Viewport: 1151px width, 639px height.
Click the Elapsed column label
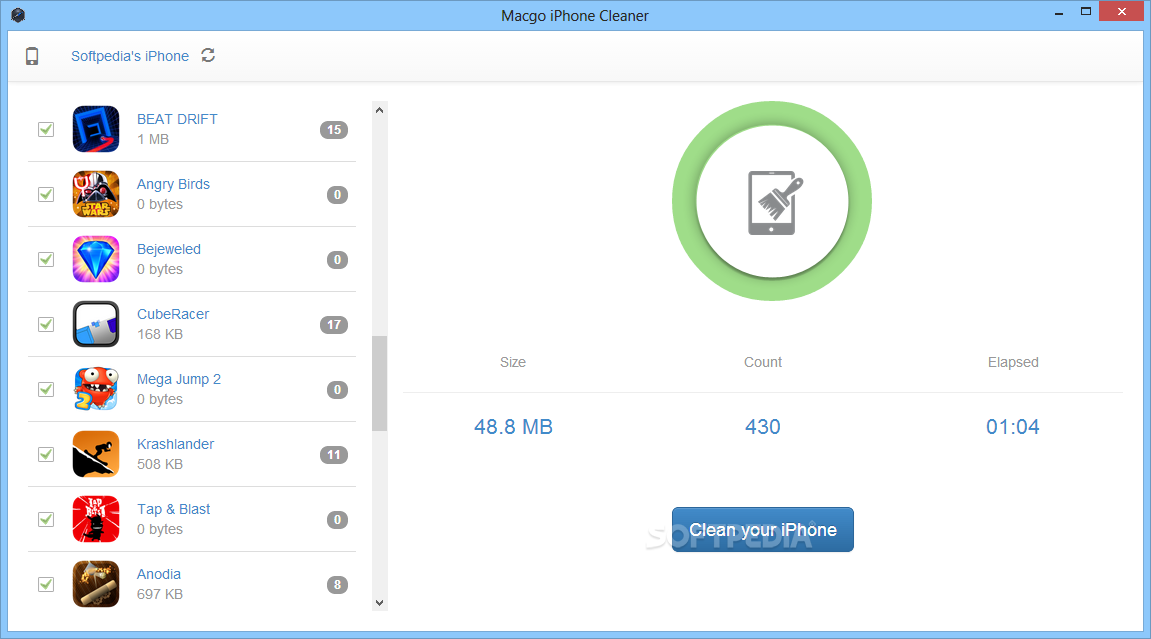coord(1013,362)
